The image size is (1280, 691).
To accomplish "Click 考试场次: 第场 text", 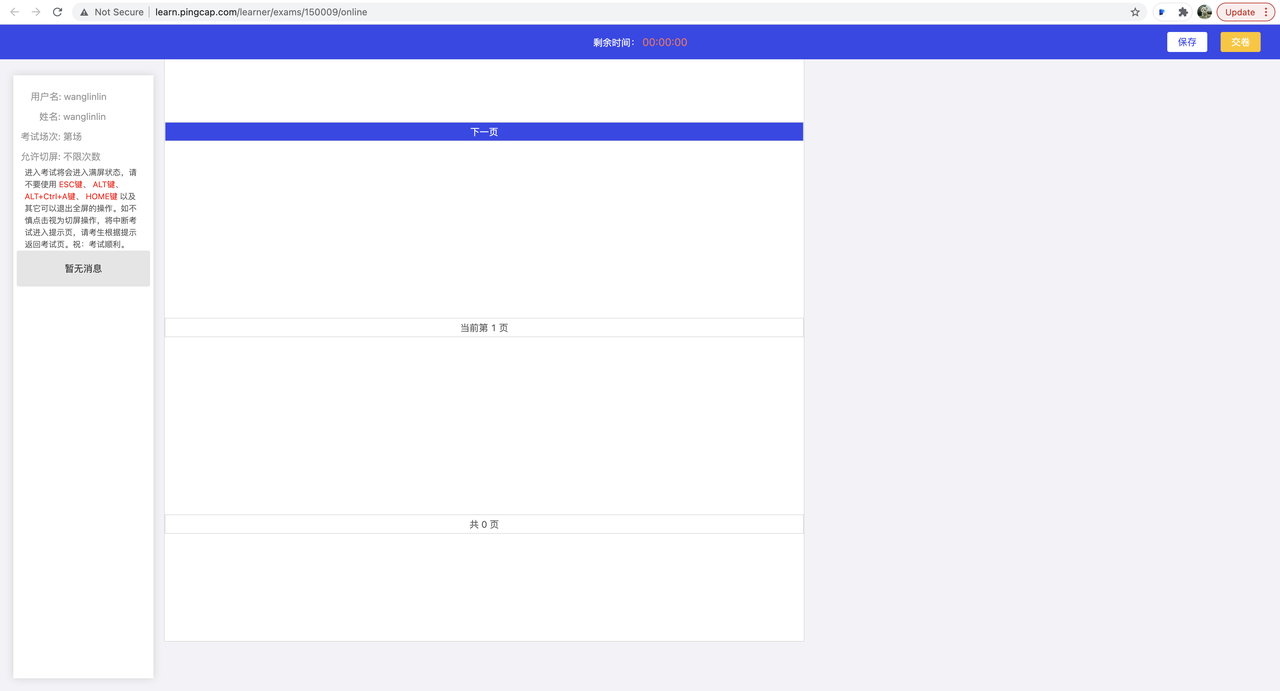I will coord(51,137).
